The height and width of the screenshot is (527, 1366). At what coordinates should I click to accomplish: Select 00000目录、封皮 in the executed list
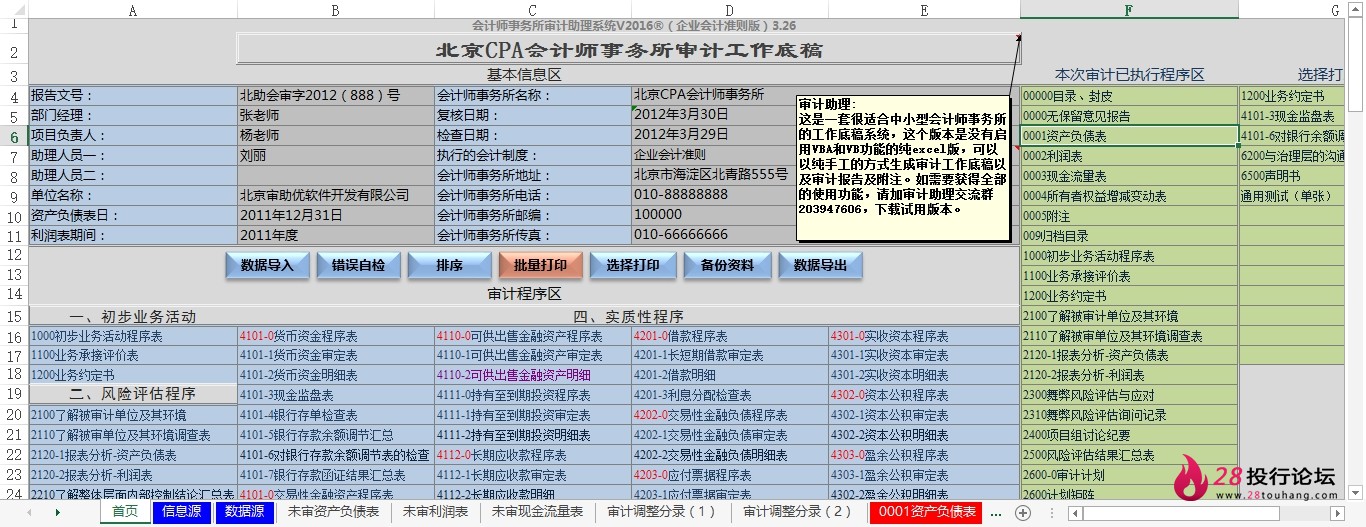[1129, 96]
